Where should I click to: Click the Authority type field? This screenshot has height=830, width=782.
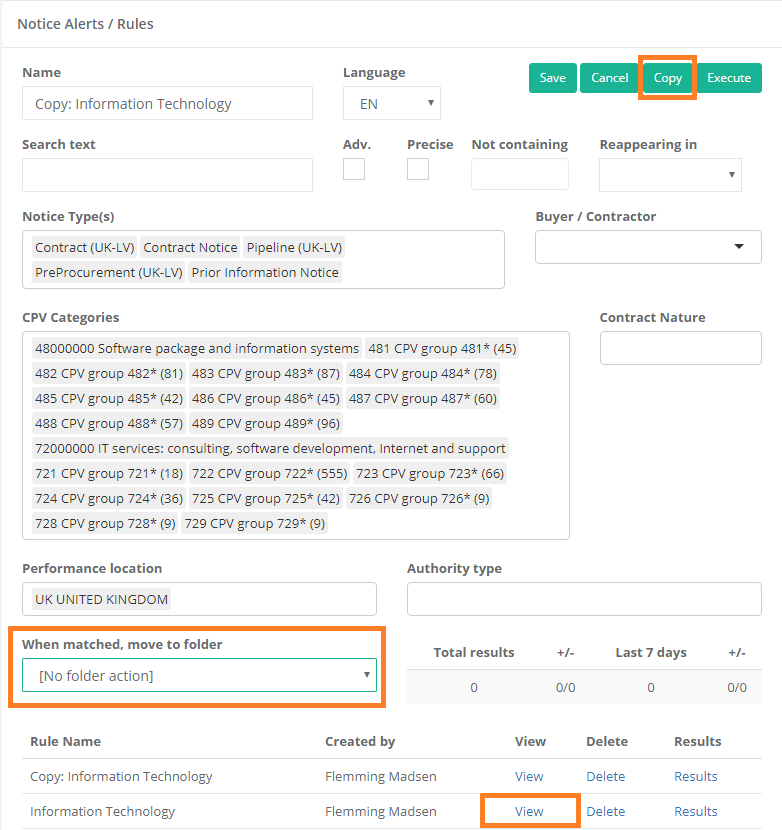click(584, 599)
